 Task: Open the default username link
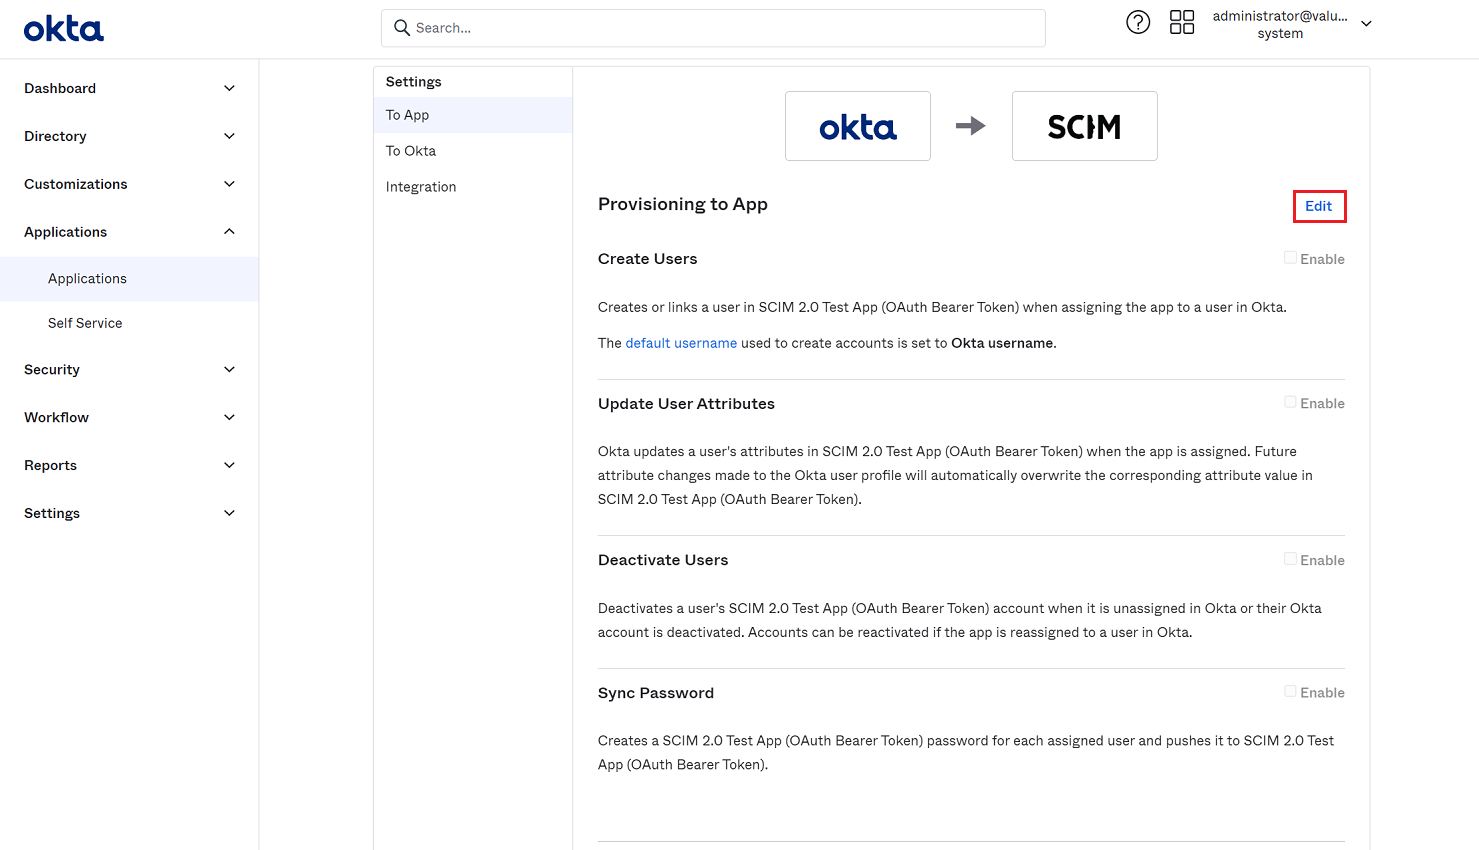pyautogui.click(x=681, y=343)
